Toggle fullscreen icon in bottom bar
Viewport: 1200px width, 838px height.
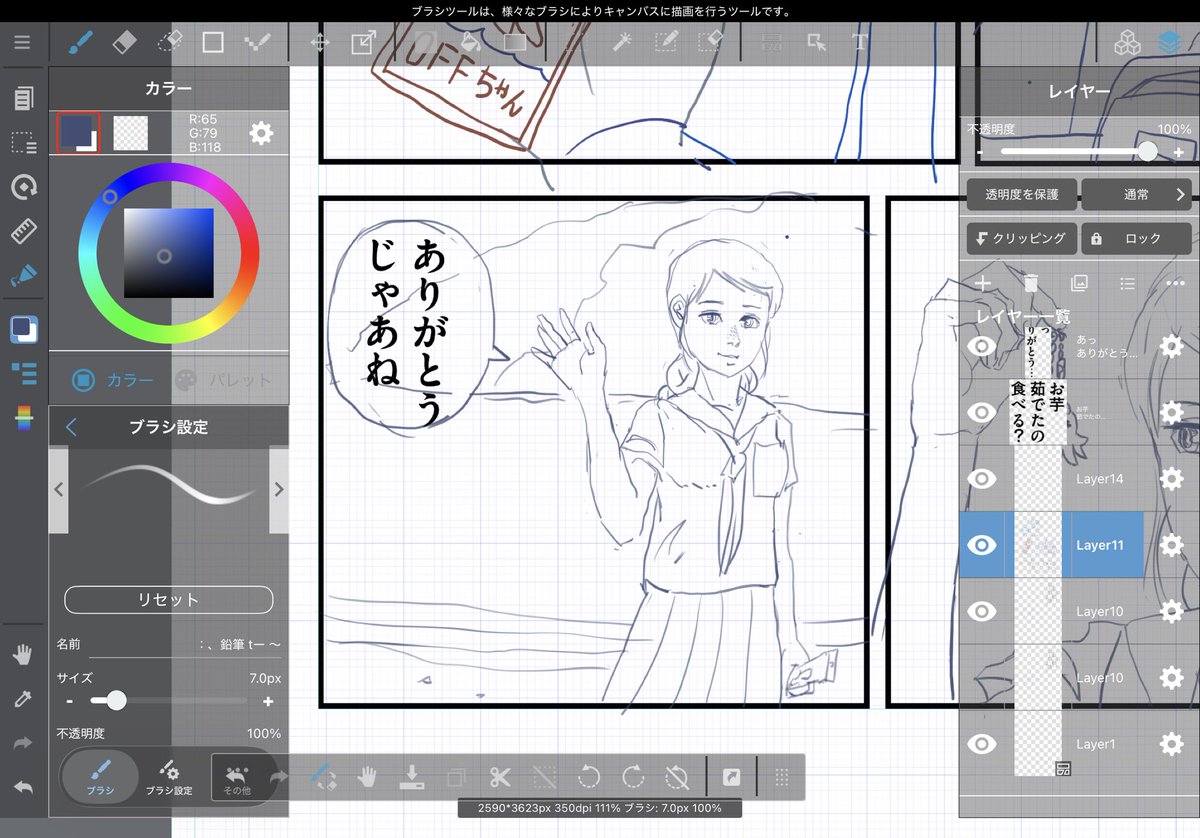732,776
